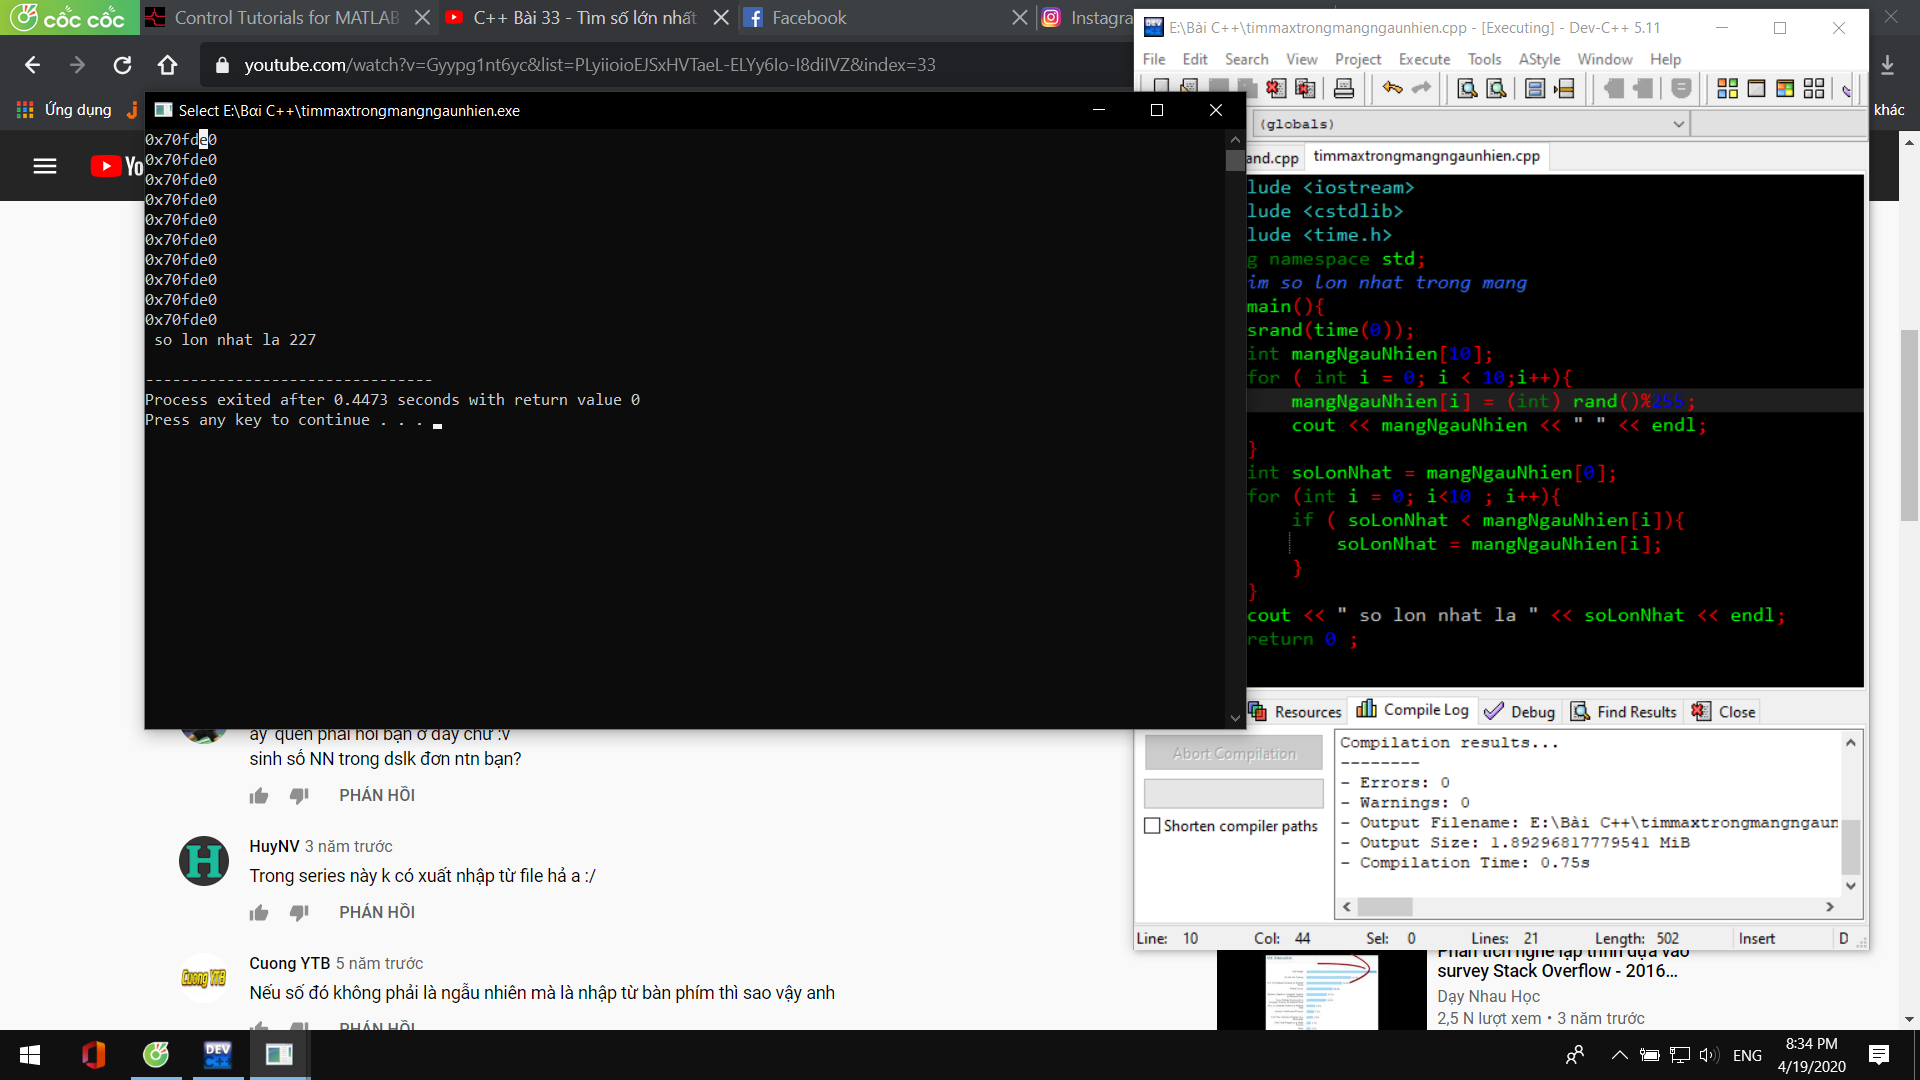Click the Undo arrow toolbar icon
Image resolution: width=1920 pixels, height=1080 pixels.
pyautogui.click(x=1392, y=89)
